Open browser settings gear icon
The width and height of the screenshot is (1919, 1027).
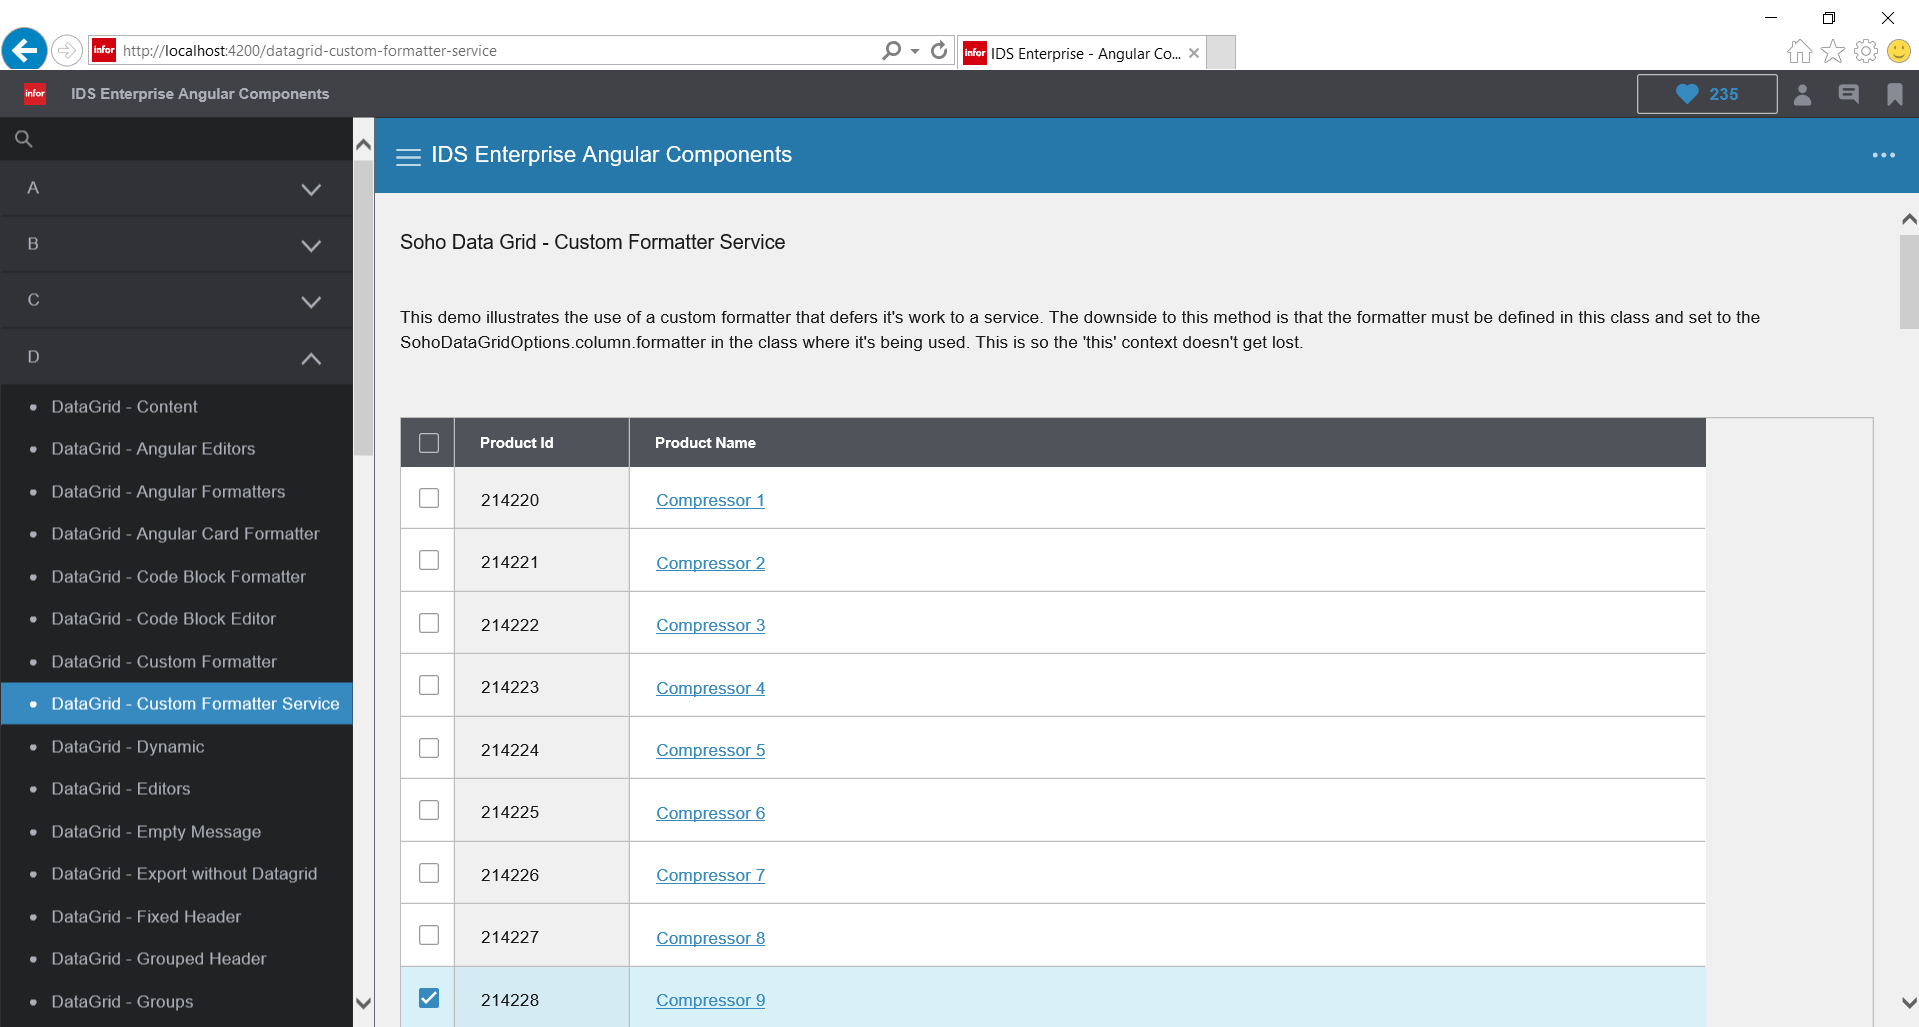[x=1866, y=51]
